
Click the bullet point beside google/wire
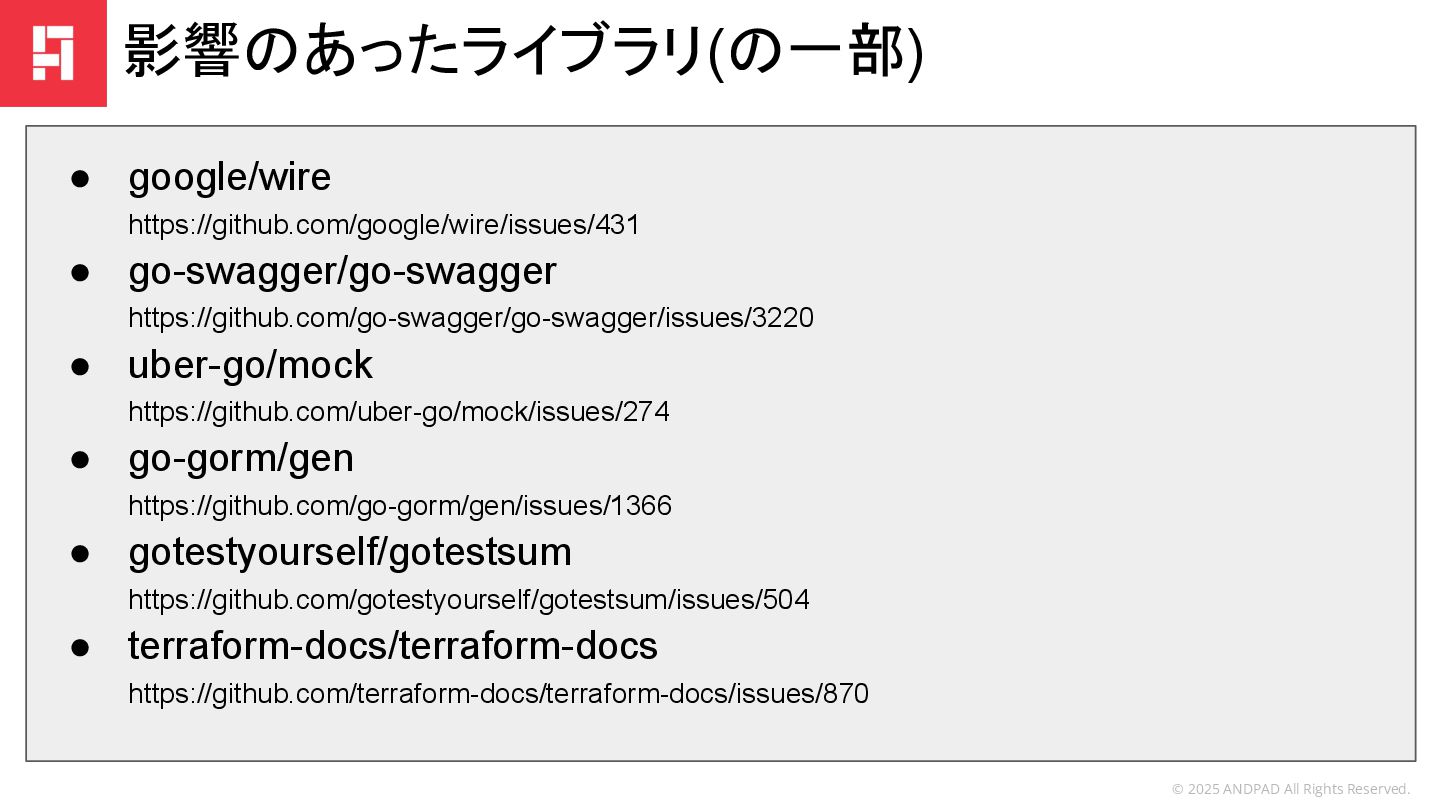(x=80, y=179)
